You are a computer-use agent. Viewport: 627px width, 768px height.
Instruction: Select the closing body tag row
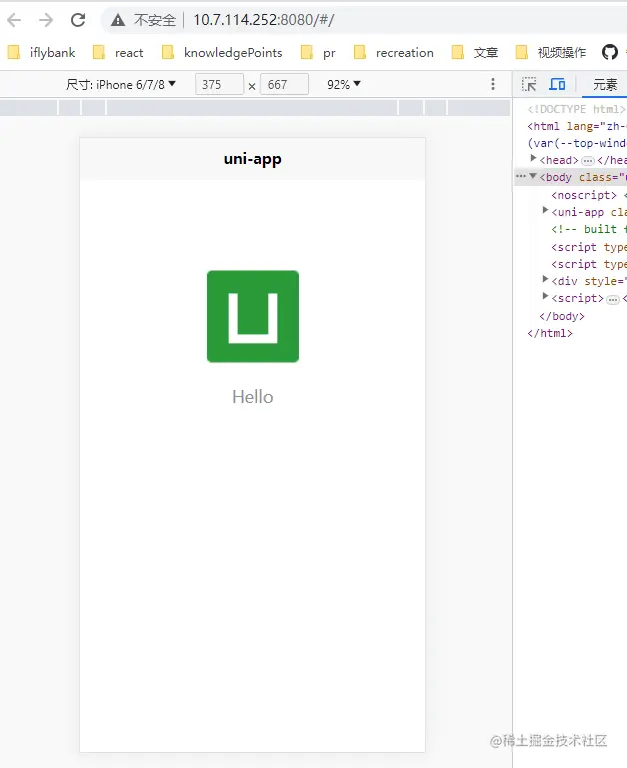(571, 316)
